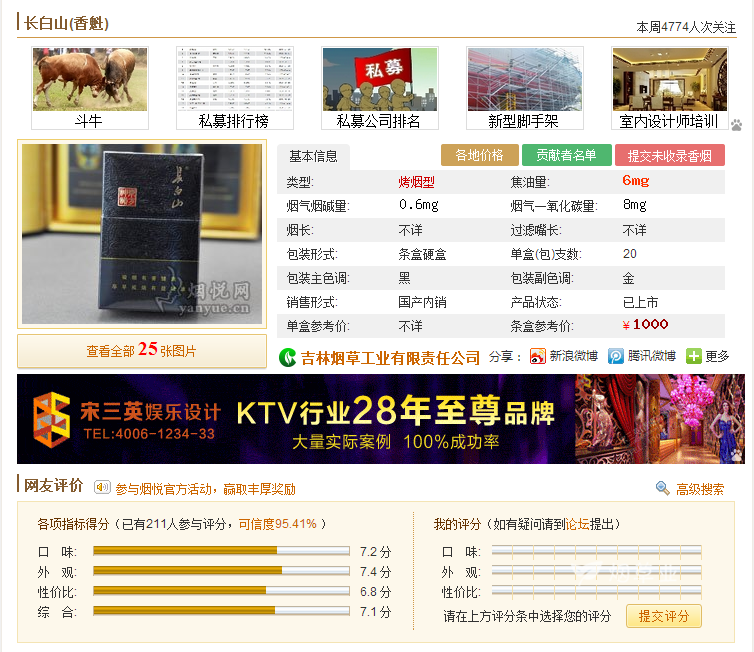Click the 0.6mg nicotine value
754x652 pixels.
click(418, 205)
